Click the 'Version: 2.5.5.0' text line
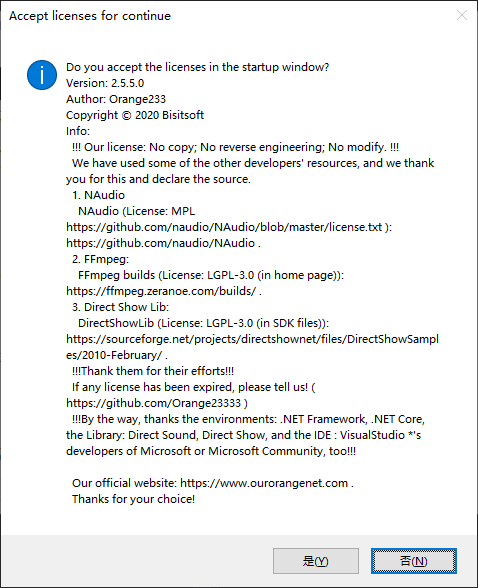Image resolution: width=478 pixels, height=588 pixels. [105, 83]
